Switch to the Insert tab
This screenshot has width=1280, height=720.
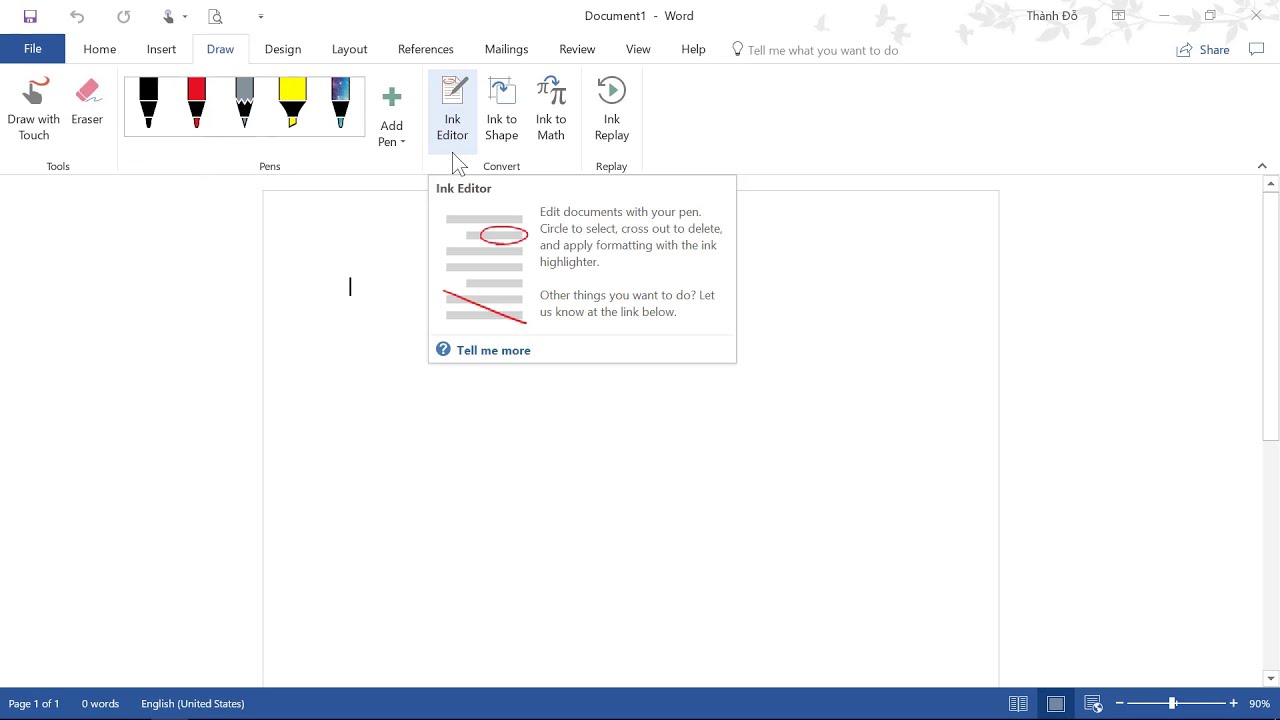tap(161, 49)
